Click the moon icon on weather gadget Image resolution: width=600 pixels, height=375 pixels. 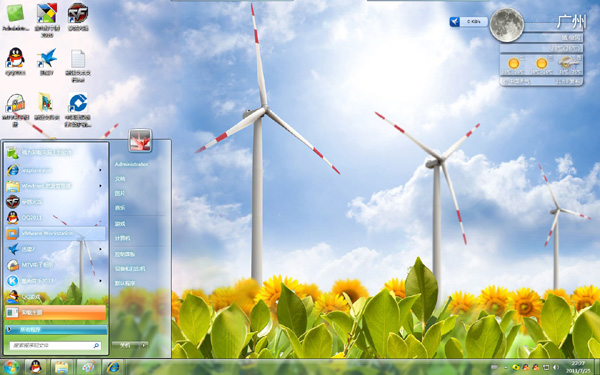(x=507, y=25)
